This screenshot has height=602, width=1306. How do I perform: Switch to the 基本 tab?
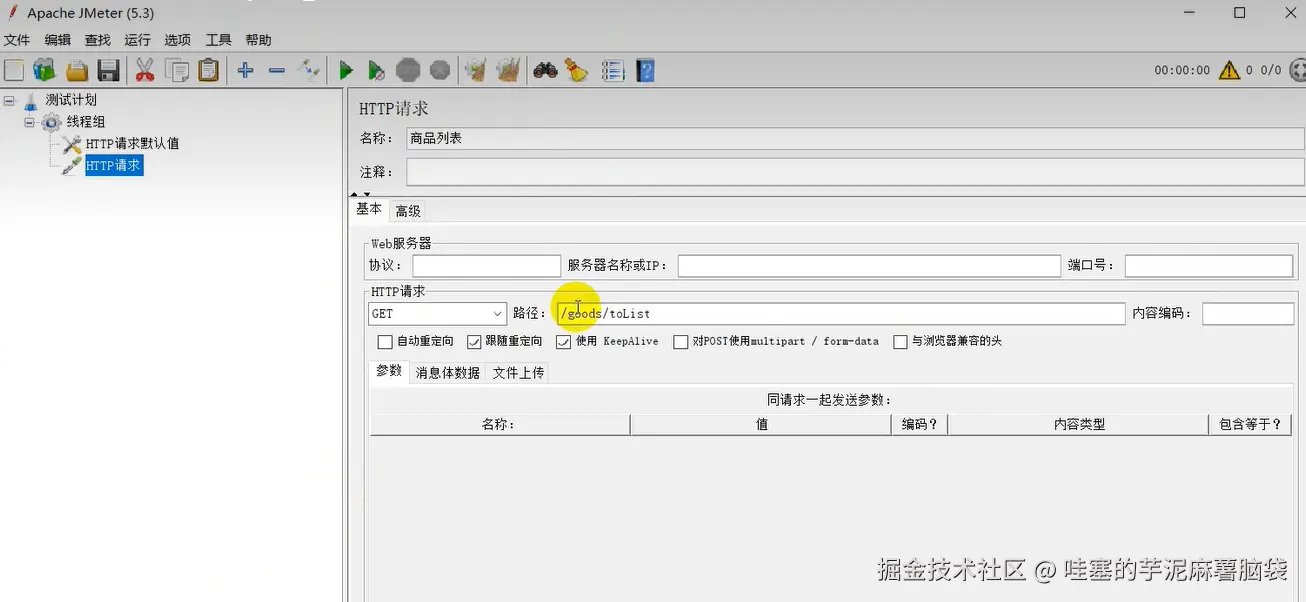[x=369, y=209]
